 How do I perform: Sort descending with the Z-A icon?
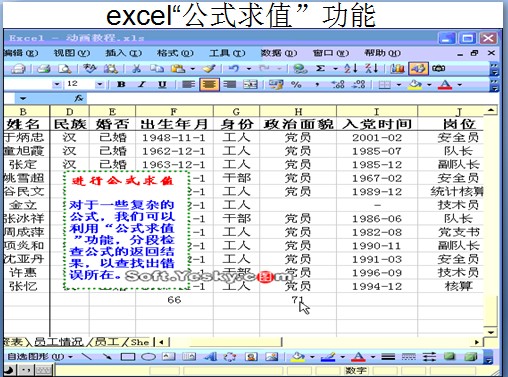pos(371,69)
